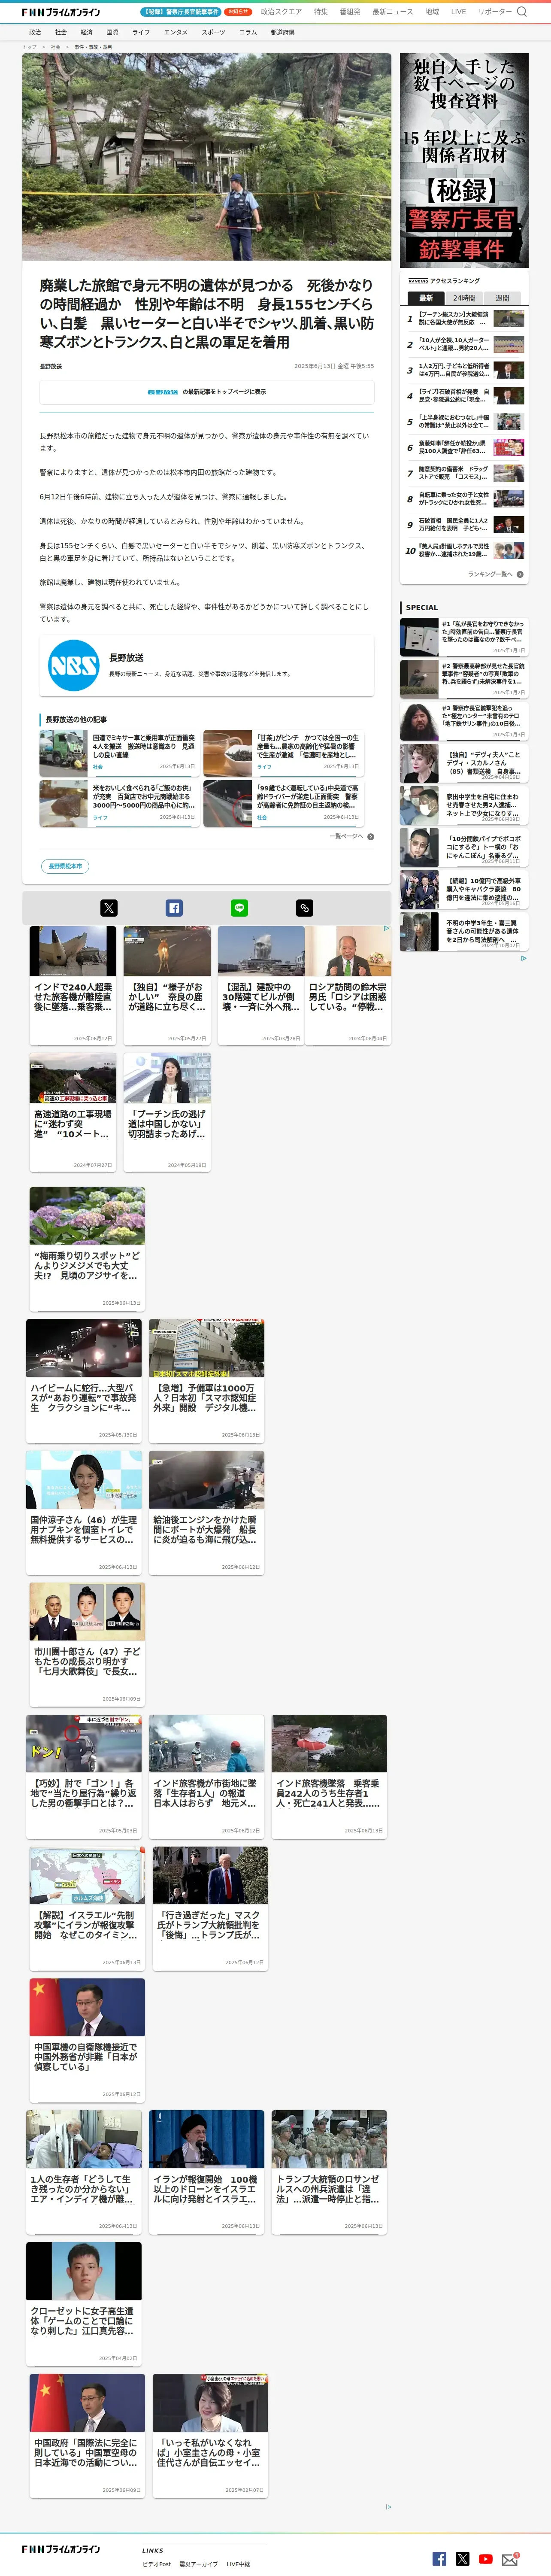
Task: Open ranking item 1 プーチン総スカン article
Action: (464, 319)
